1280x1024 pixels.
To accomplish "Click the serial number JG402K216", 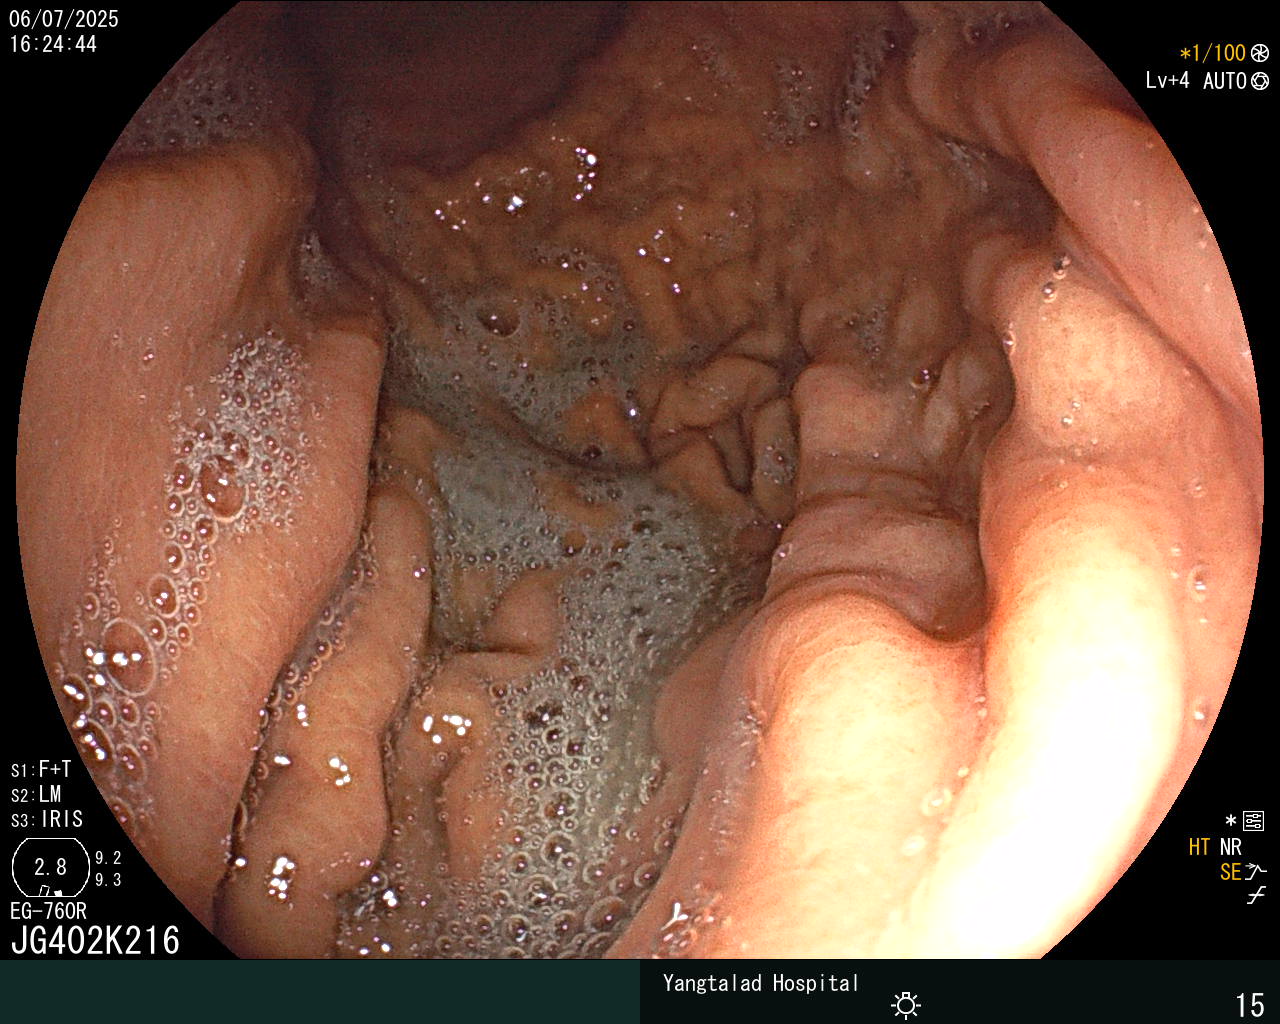I will click(95, 941).
